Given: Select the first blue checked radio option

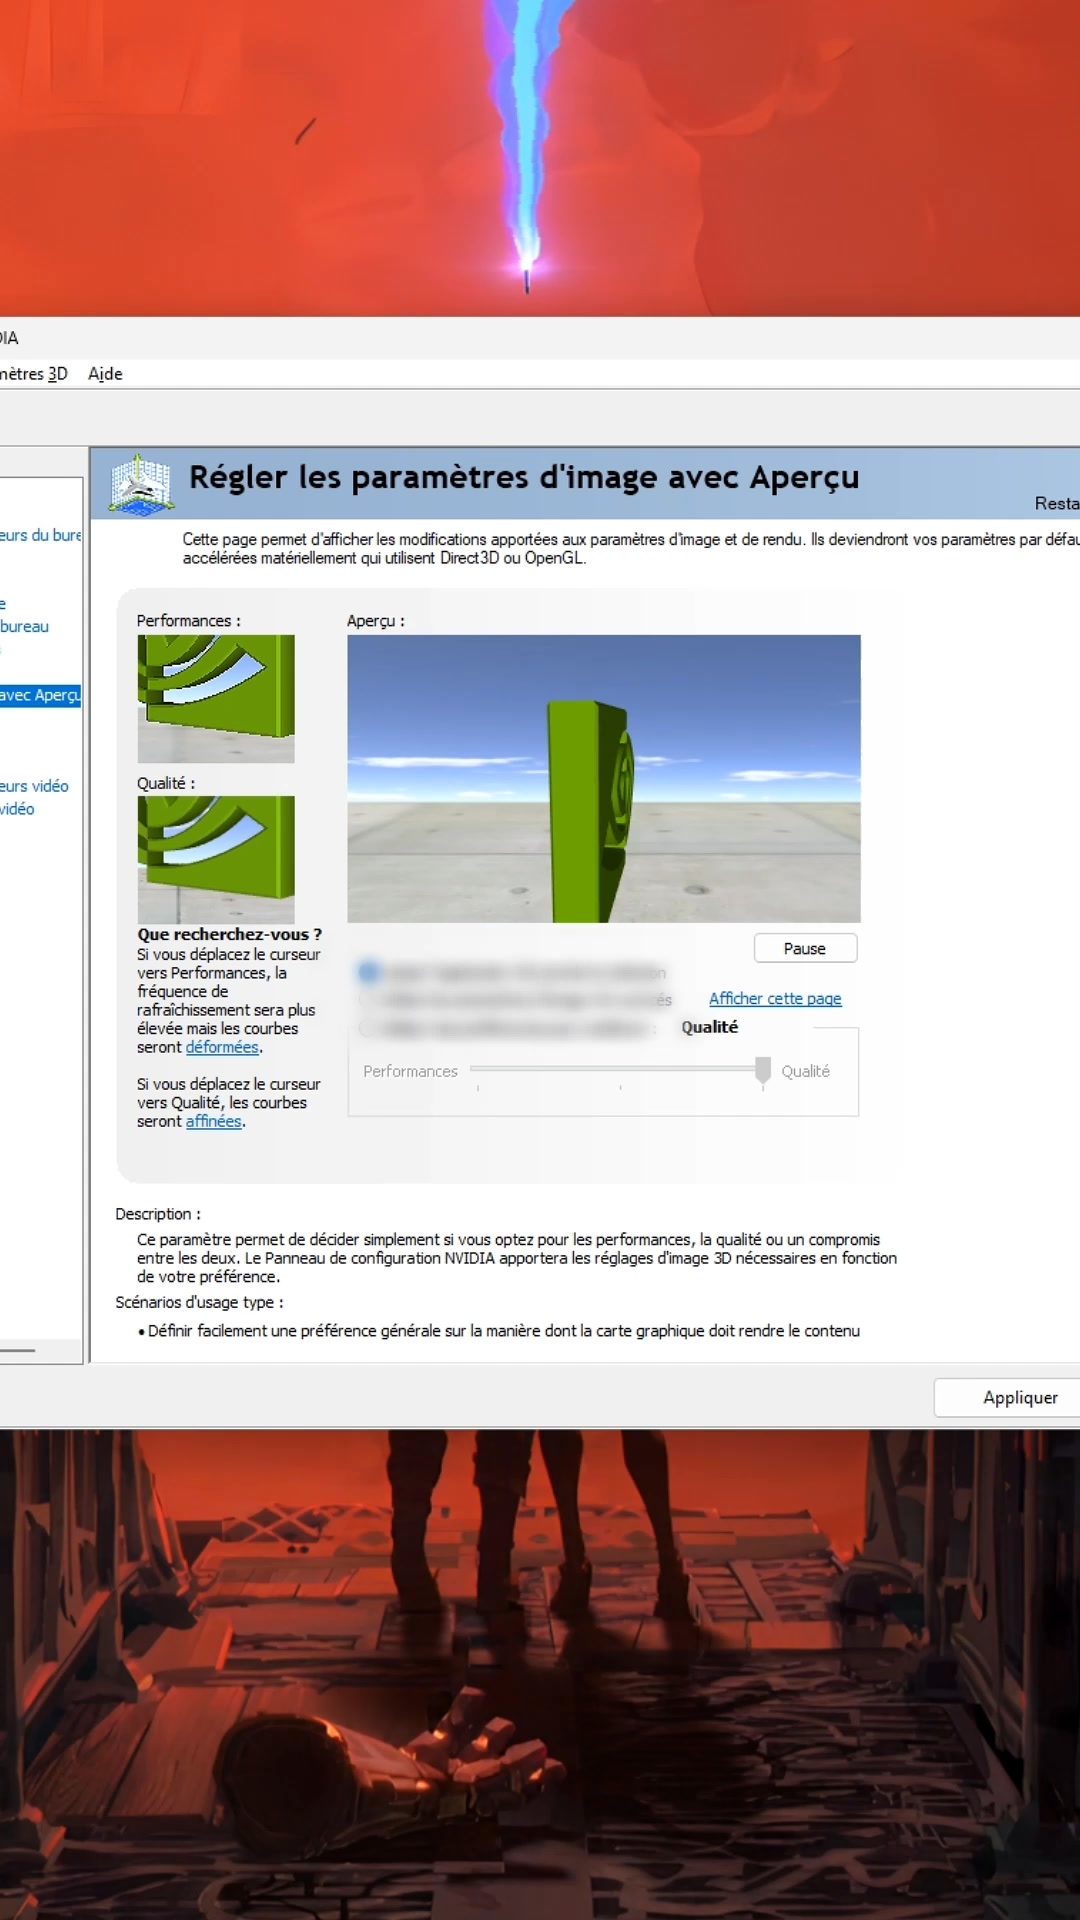Looking at the screenshot, I should pos(369,971).
